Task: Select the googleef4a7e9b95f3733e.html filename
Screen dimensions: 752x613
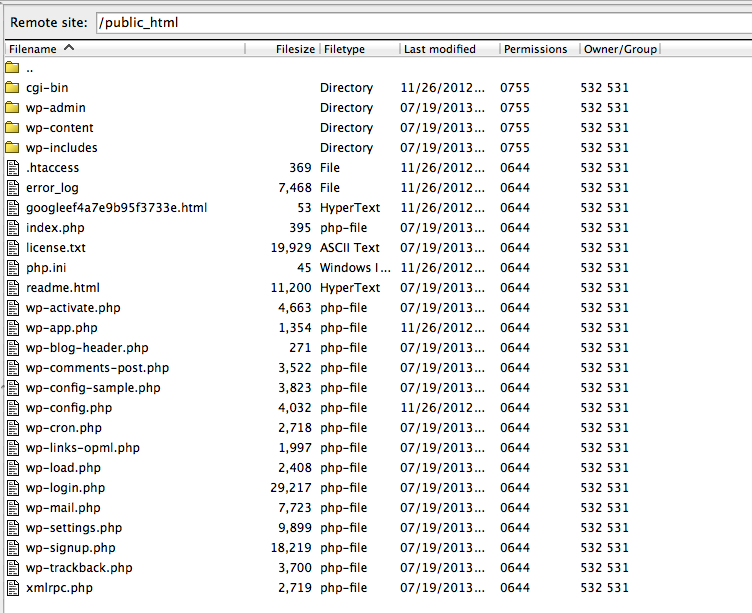Action: point(117,208)
